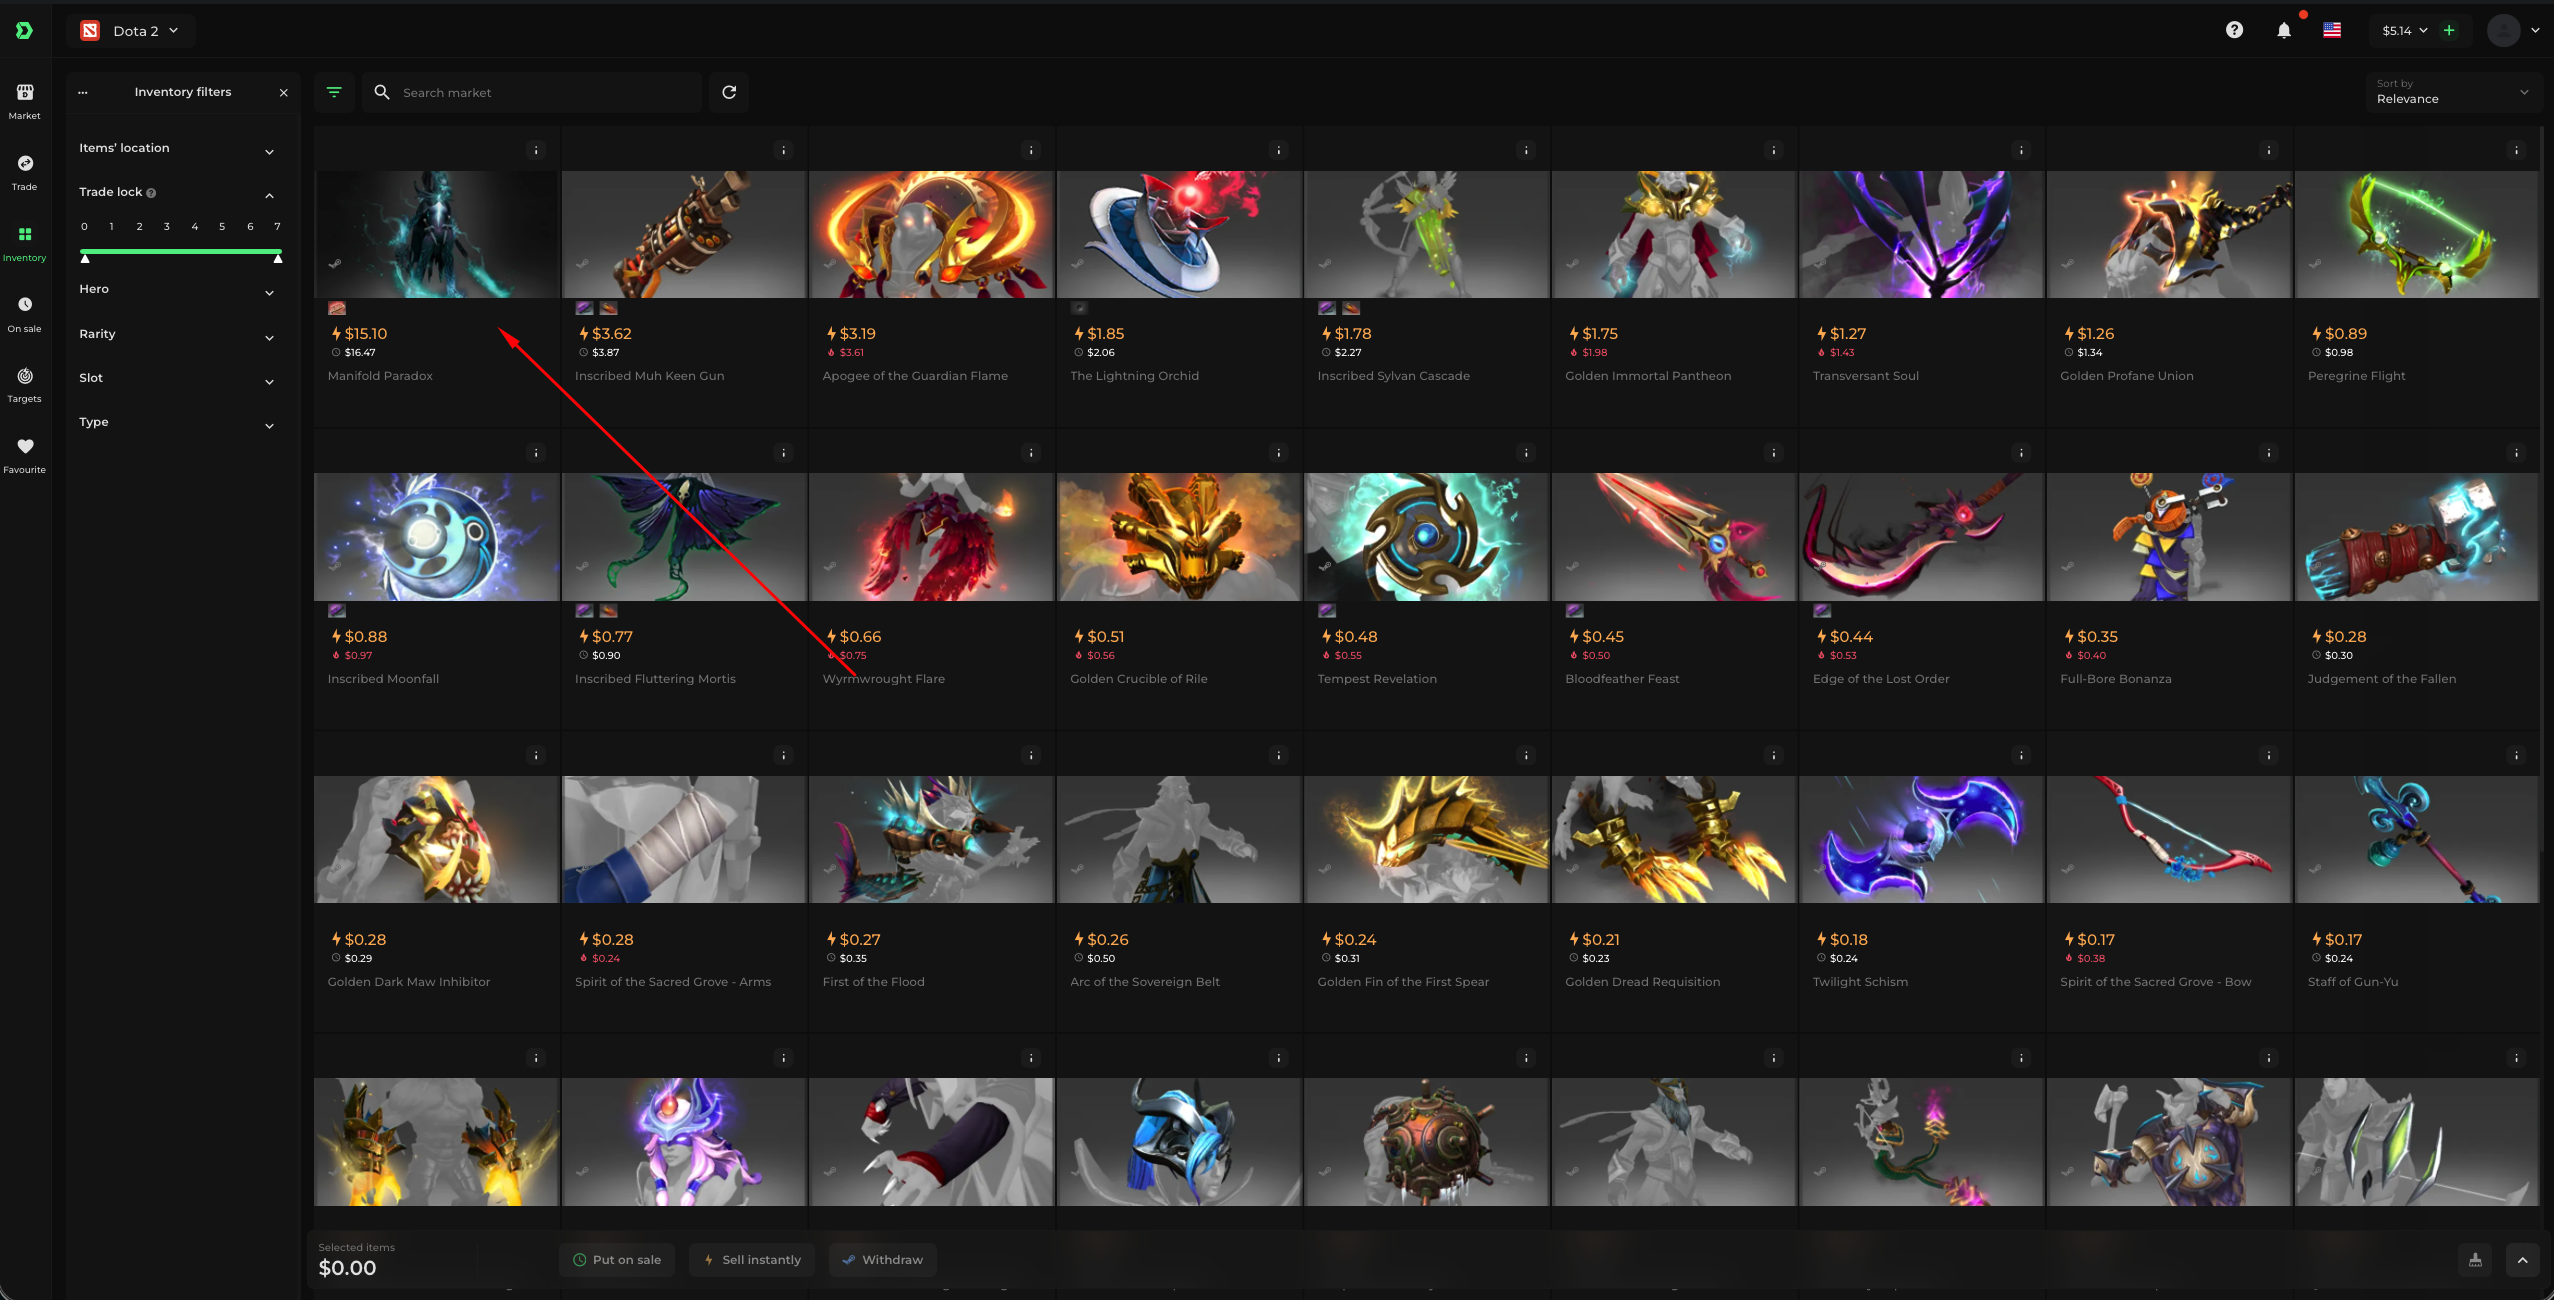Select the Manifold Paradox item thumbnail

pos(436,234)
